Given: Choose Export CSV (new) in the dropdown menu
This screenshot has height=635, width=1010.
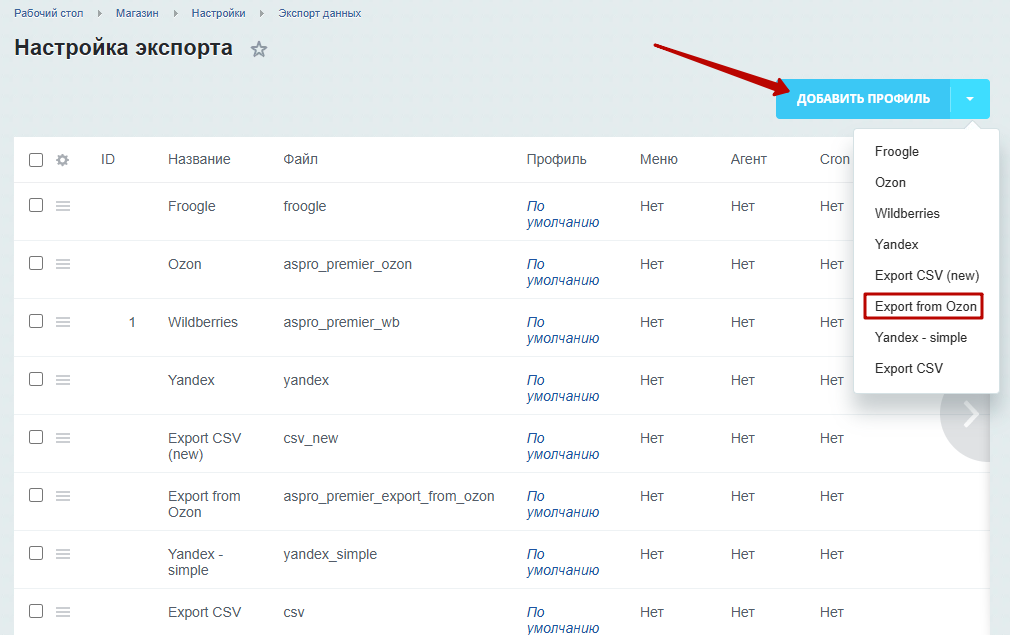Looking at the screenshot, I should pyautogui.click(x=927, y=276).
